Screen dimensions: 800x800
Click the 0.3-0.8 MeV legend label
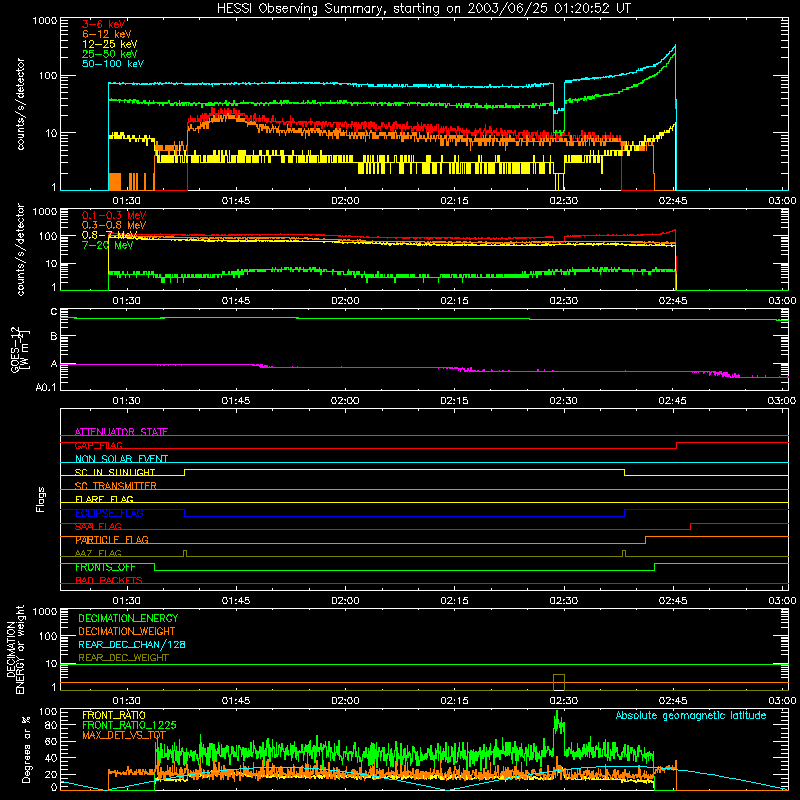114,226
